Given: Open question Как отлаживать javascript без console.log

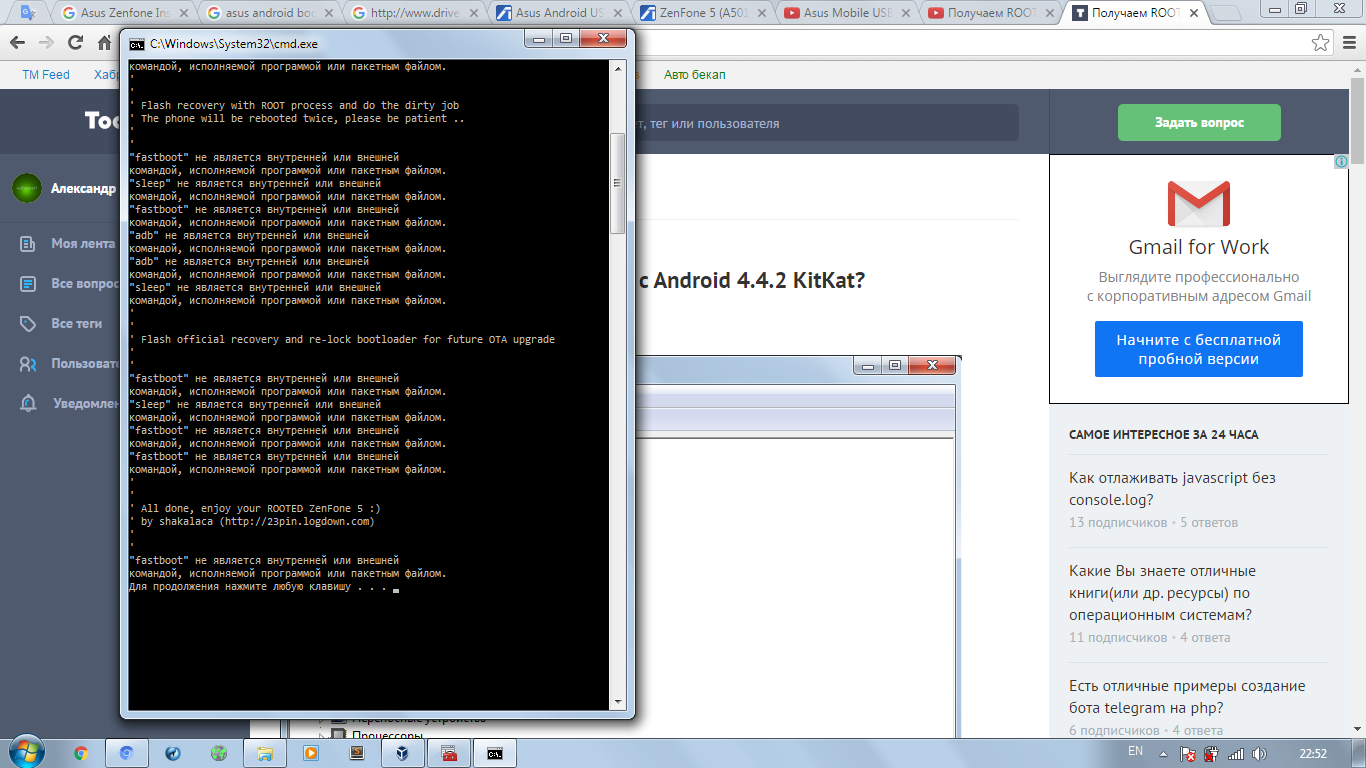Looking at the screenshot, I should [1172, 489].
